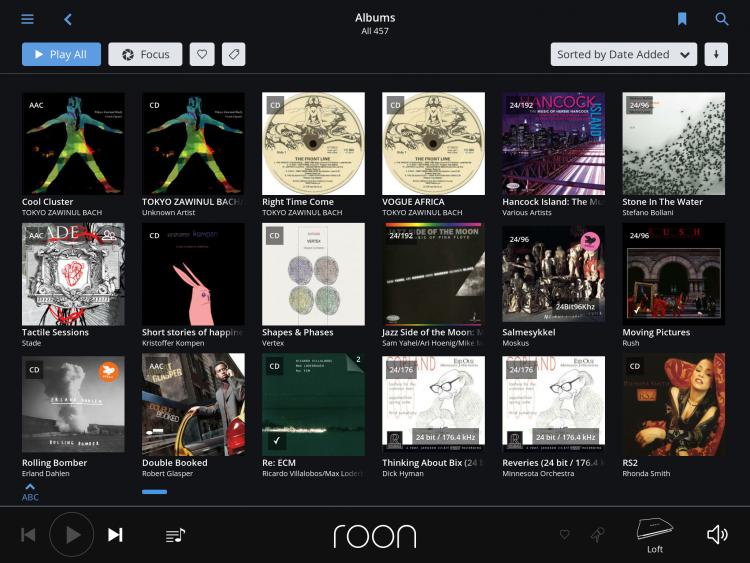Open the Cool Cluster album cover
Screen dimensions: 750x563
73,144
